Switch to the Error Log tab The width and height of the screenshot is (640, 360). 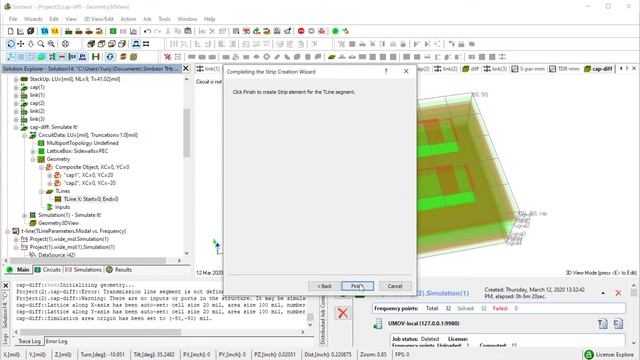pos(56,341)
